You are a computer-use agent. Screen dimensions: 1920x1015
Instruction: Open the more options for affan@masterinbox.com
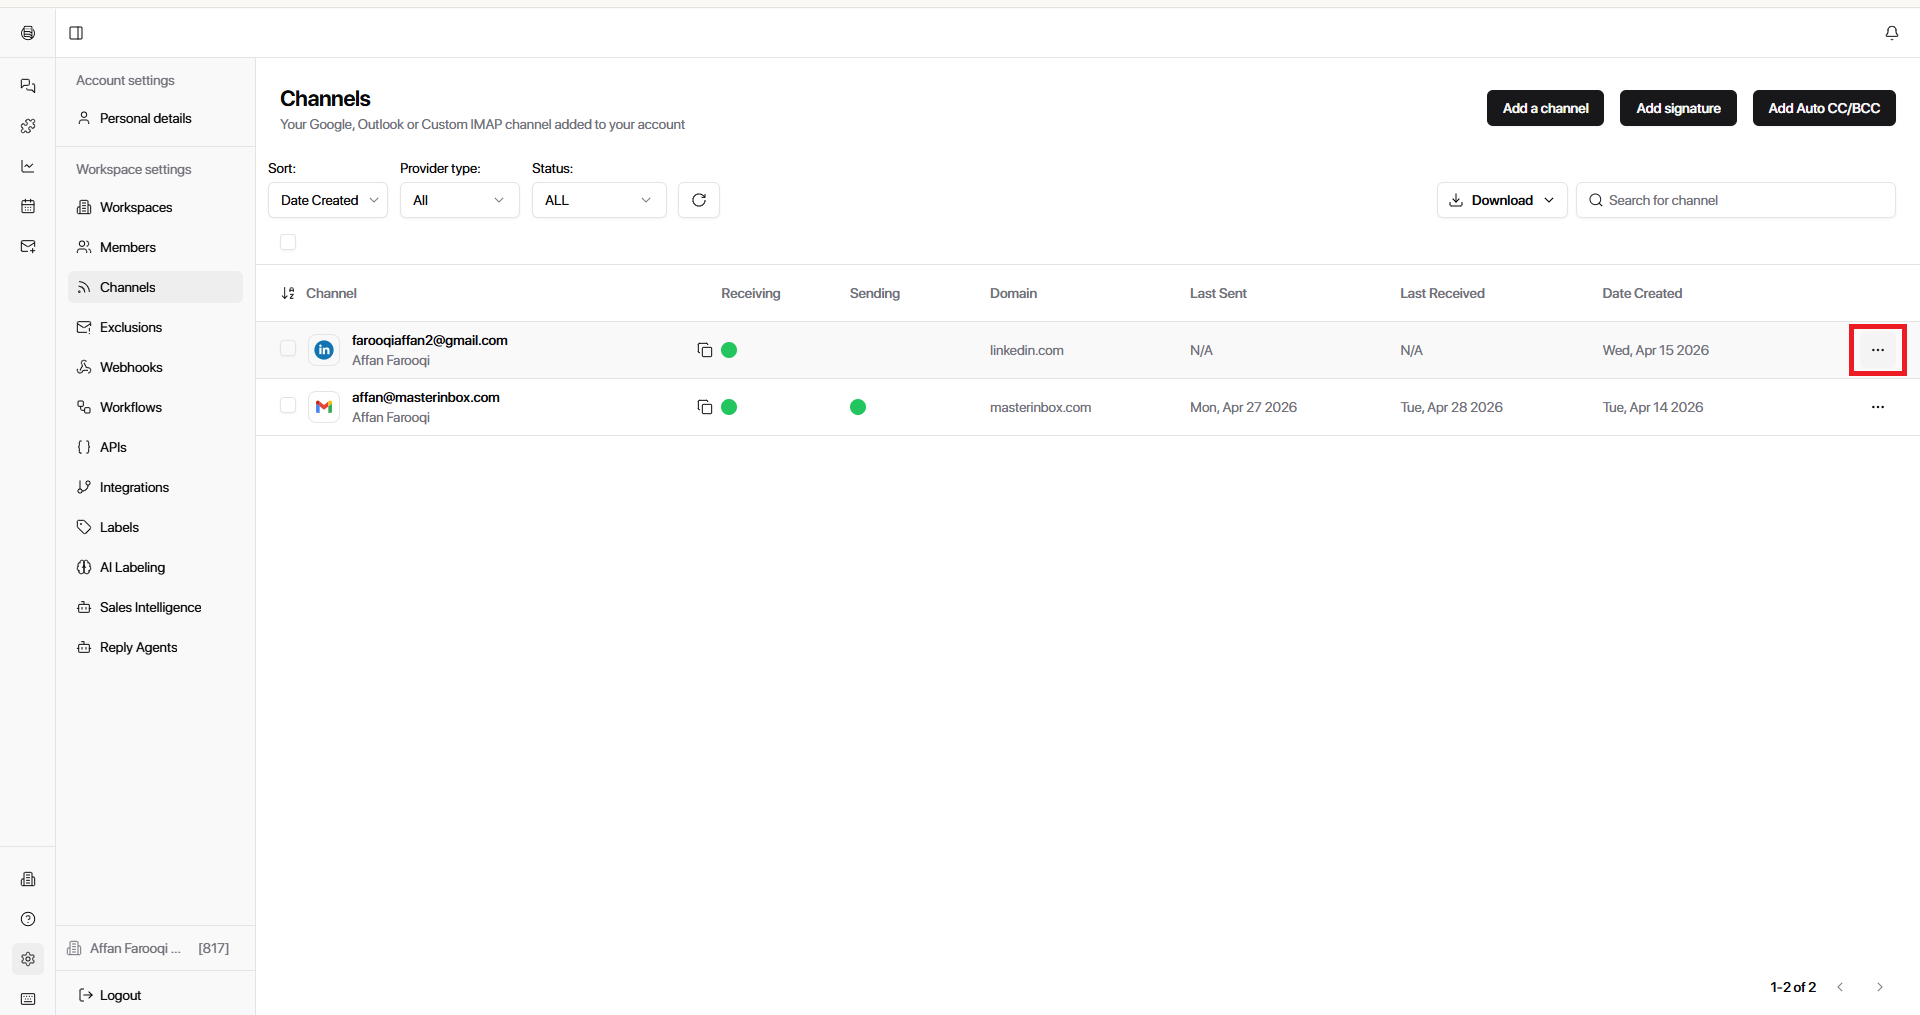[x=1877, y=407]
